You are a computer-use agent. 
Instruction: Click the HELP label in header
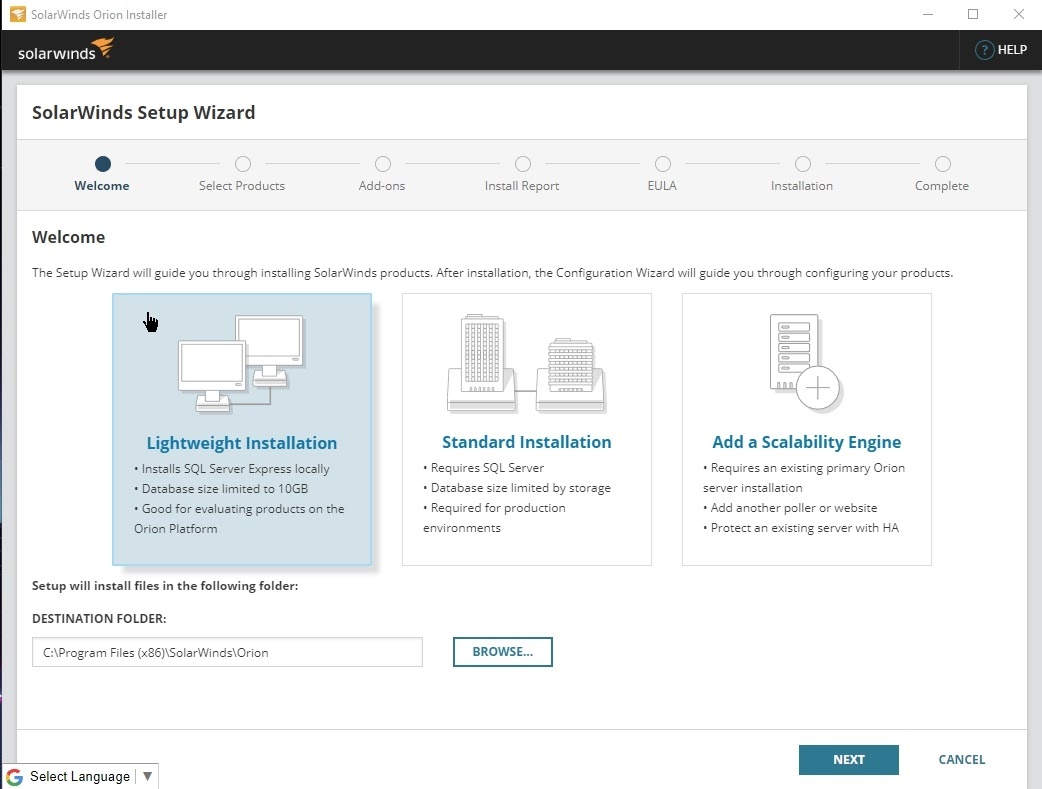tap(1012, 50)
